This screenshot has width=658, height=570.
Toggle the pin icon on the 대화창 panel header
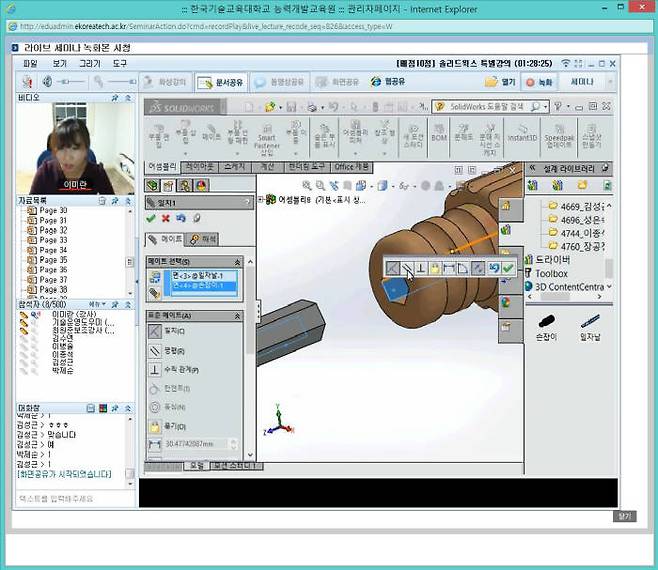(115, 408)
